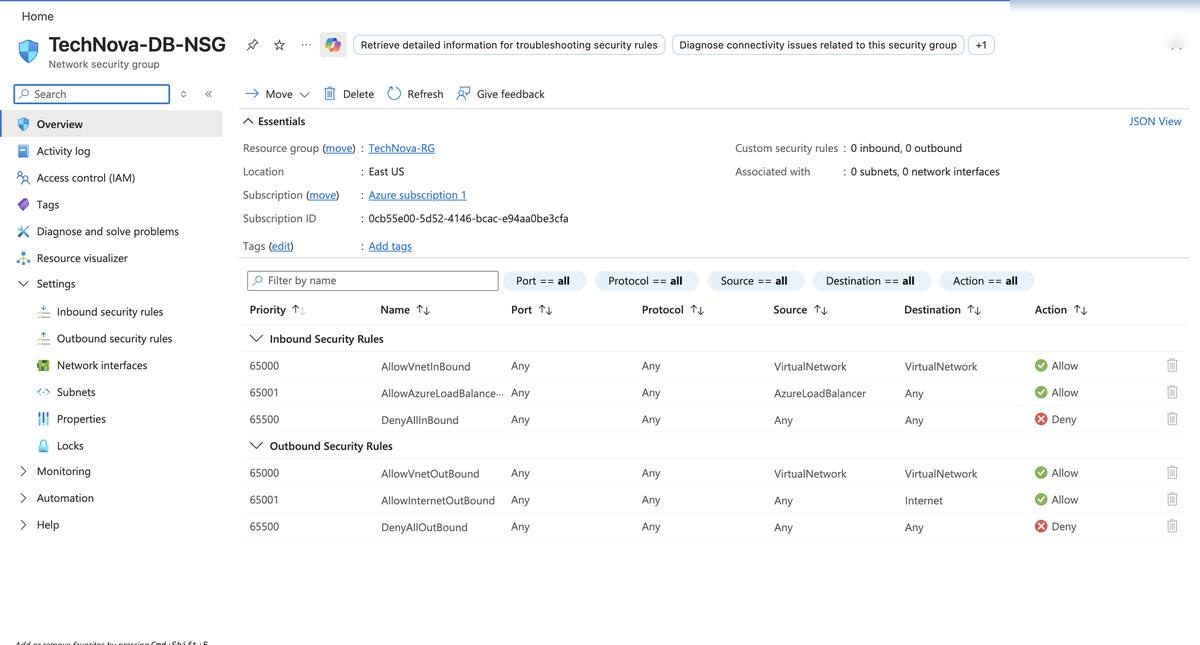Viewport: 1200px width, 645px height.
Task: Delete the AllowInternetOutBound rule via trash icon
Action: coord(1172,500)
